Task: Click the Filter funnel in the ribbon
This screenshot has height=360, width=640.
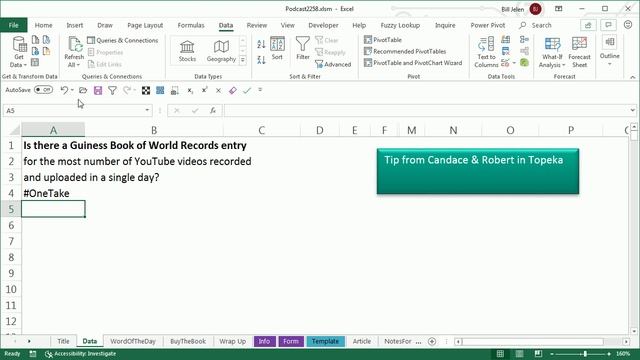Action: pos(302,49)
